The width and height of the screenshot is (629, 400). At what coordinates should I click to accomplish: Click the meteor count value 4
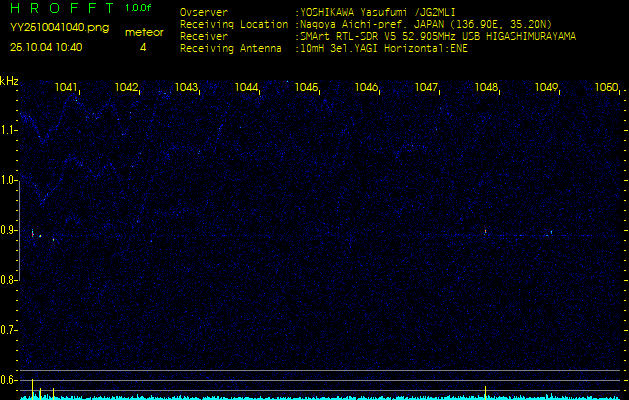coord(143,47)
